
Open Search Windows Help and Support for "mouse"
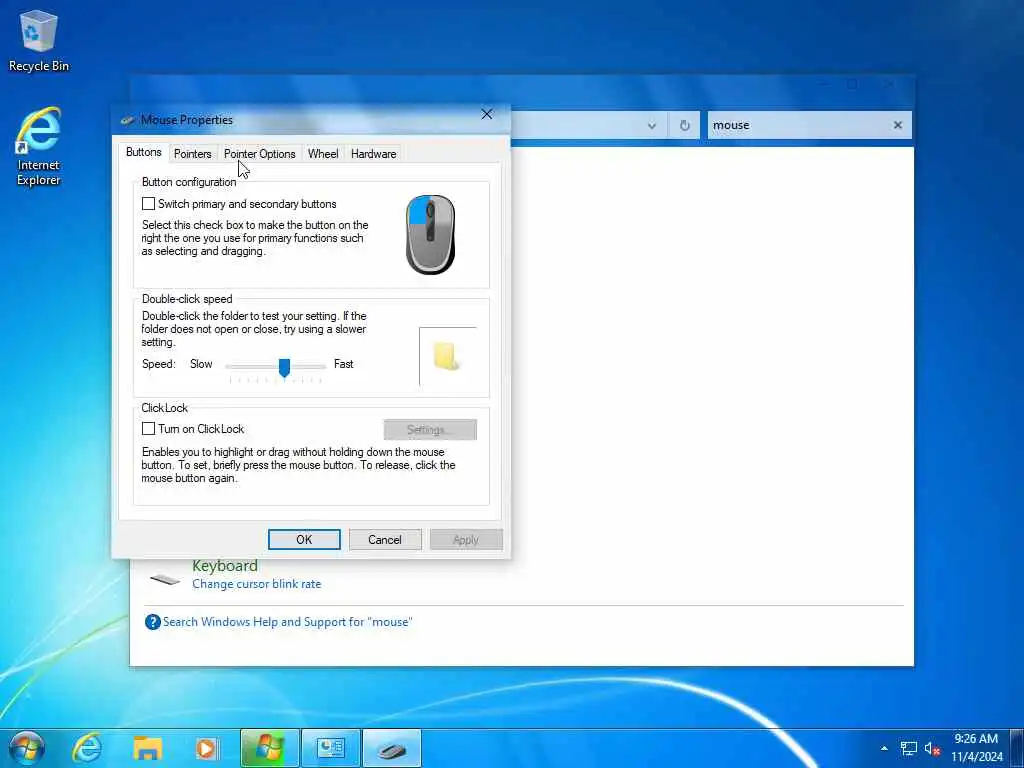coord(287,622)
